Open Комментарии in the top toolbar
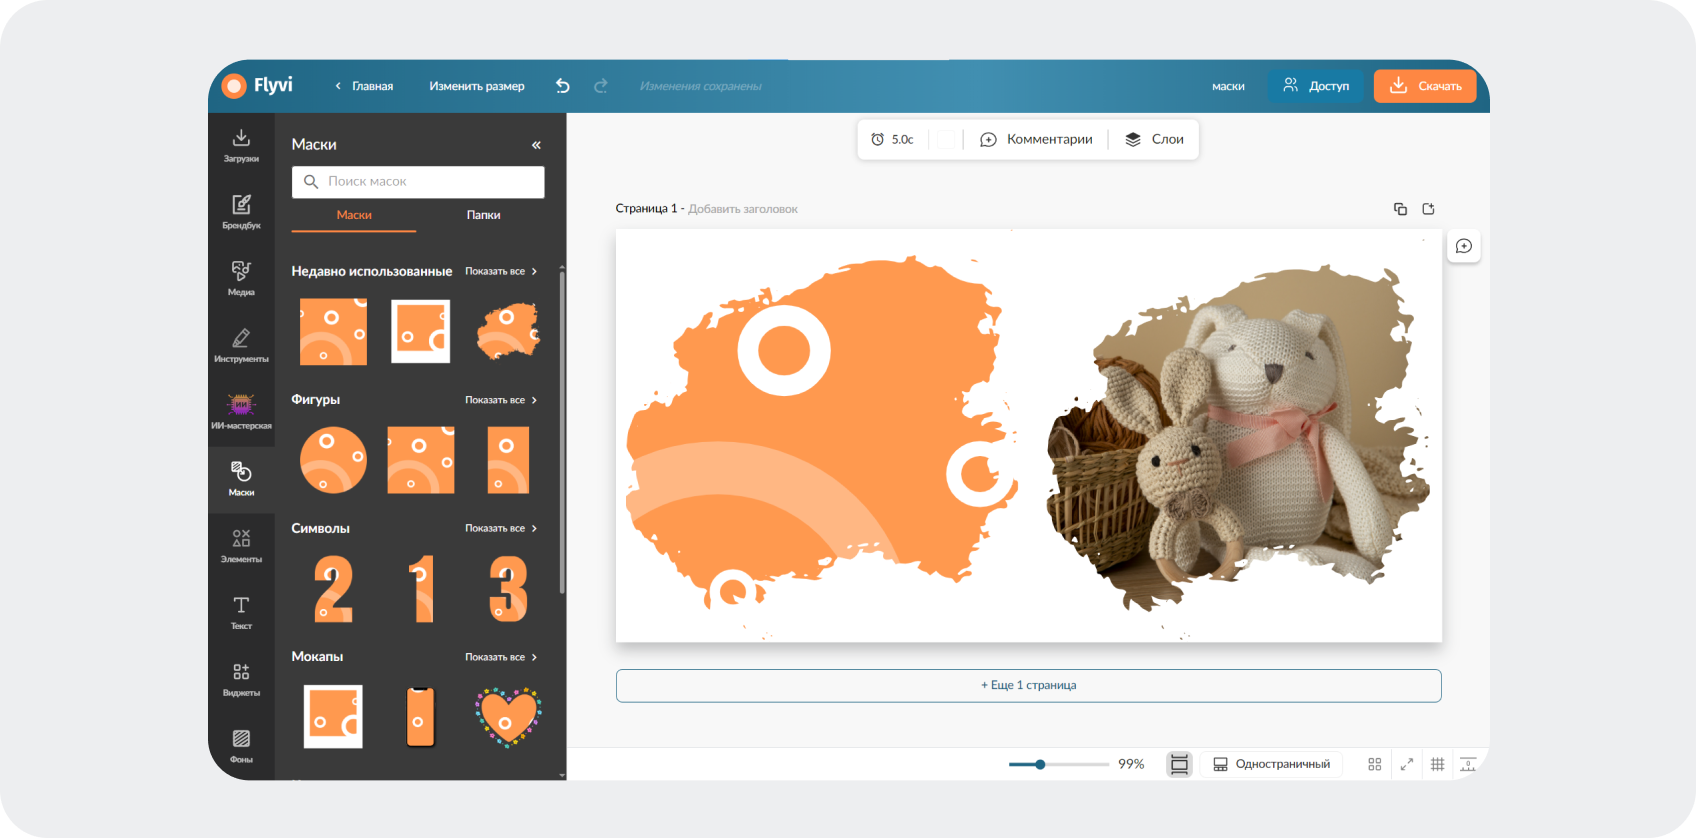The height and width of the screenshot is (838, 1696). 1036,139
